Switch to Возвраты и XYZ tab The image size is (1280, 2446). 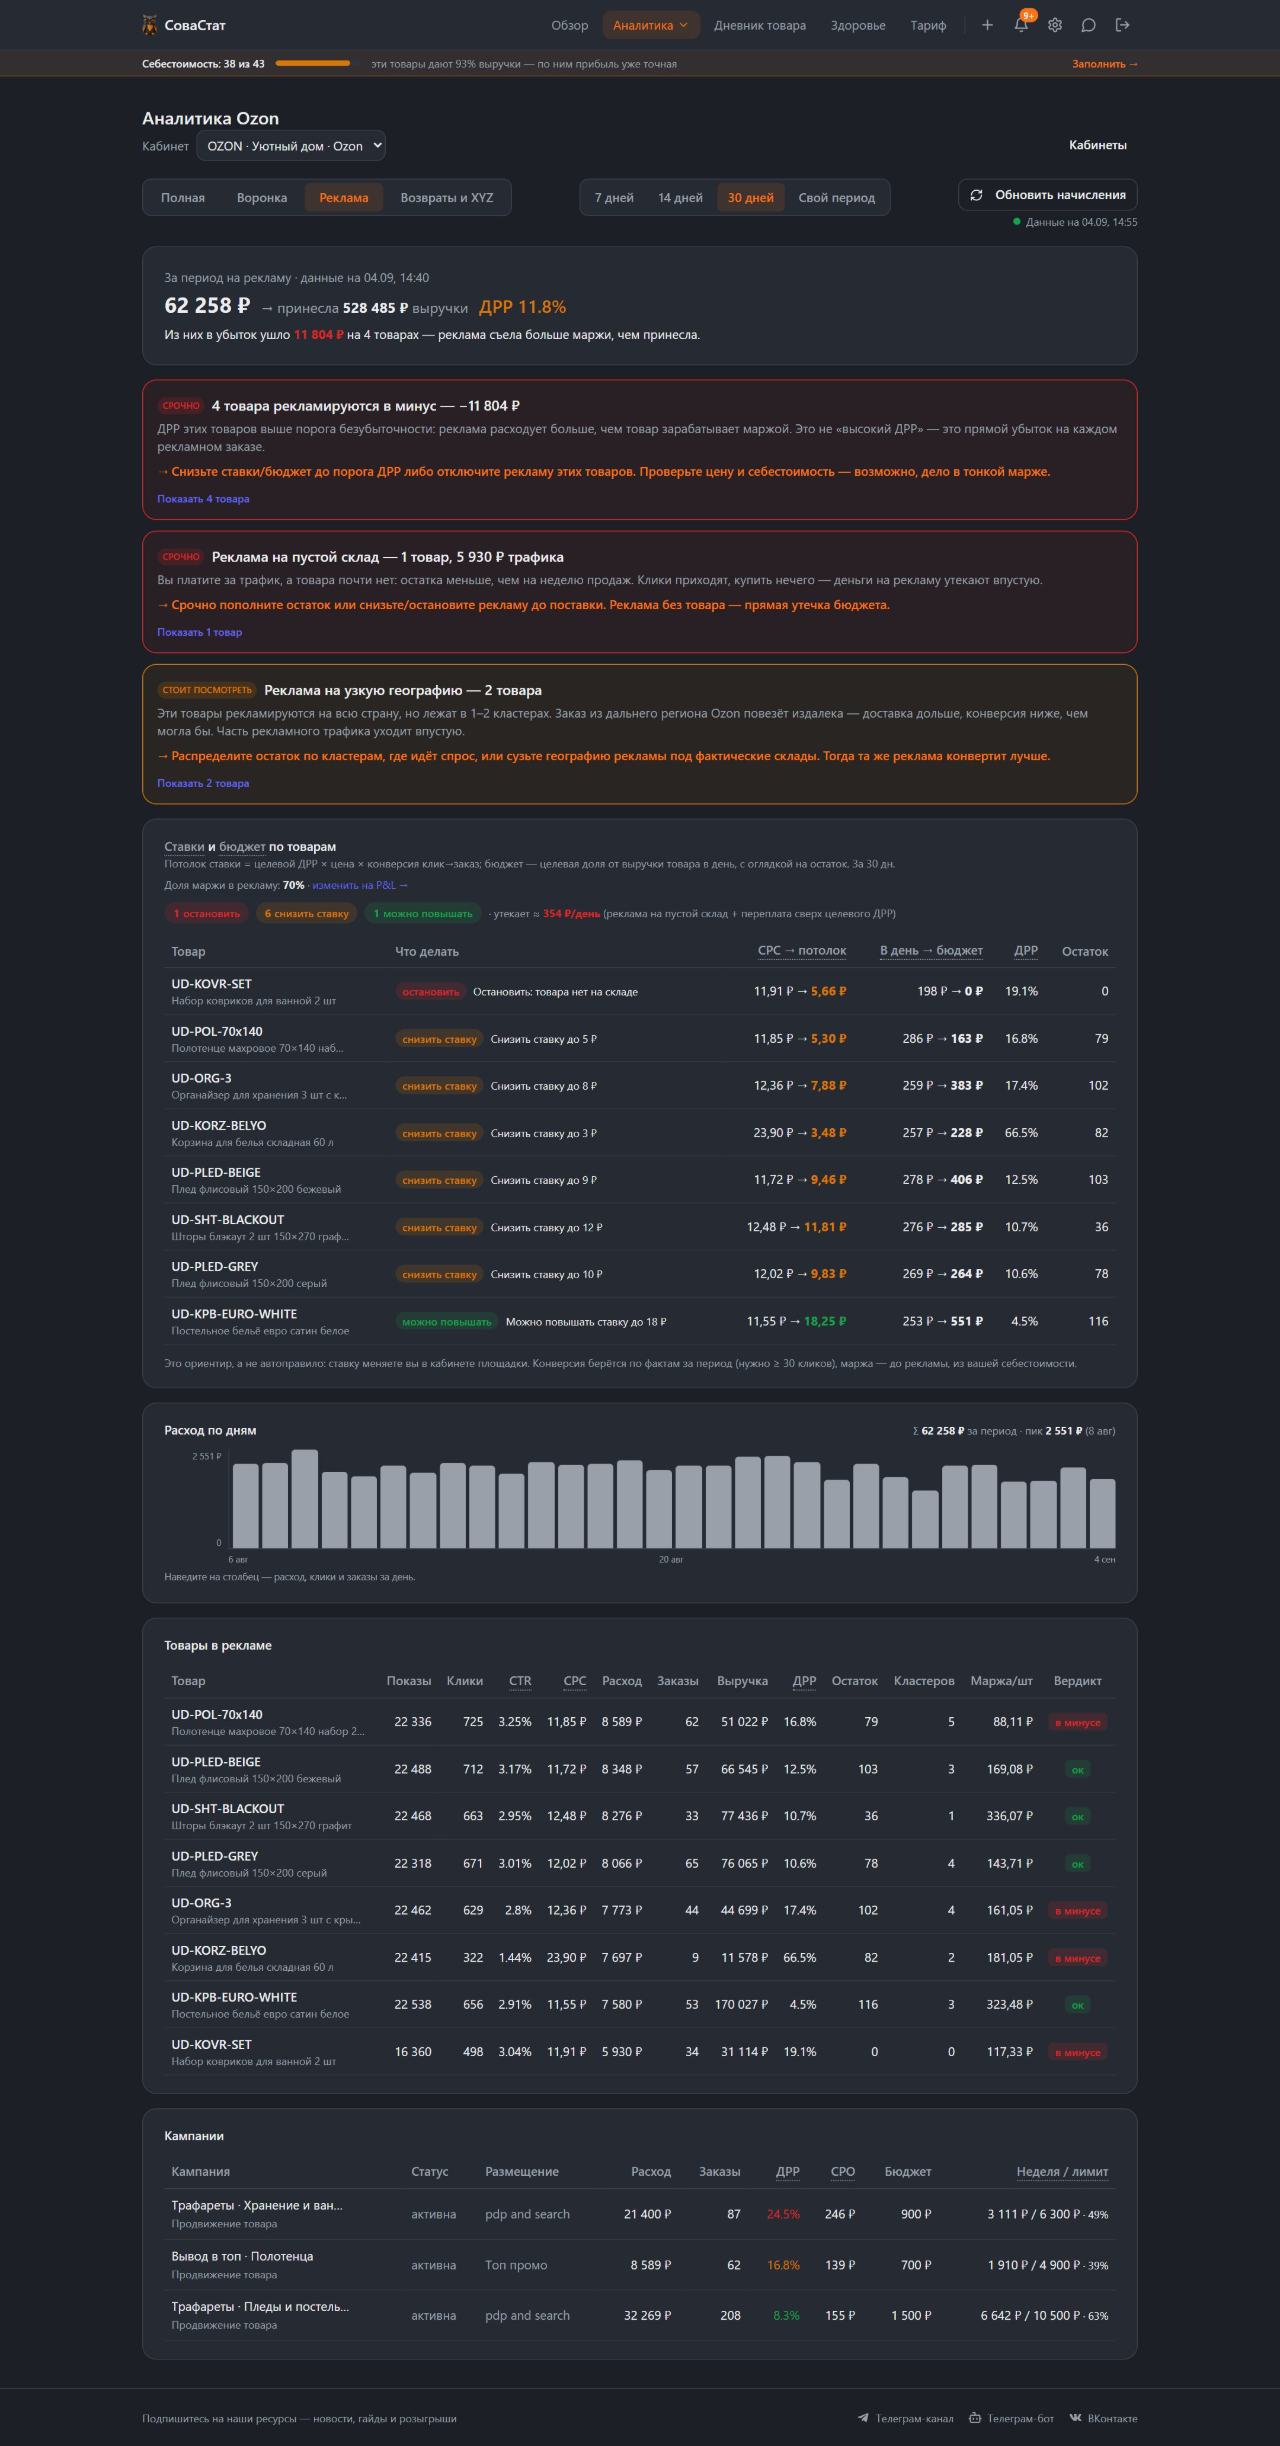[x=447, y=198]
